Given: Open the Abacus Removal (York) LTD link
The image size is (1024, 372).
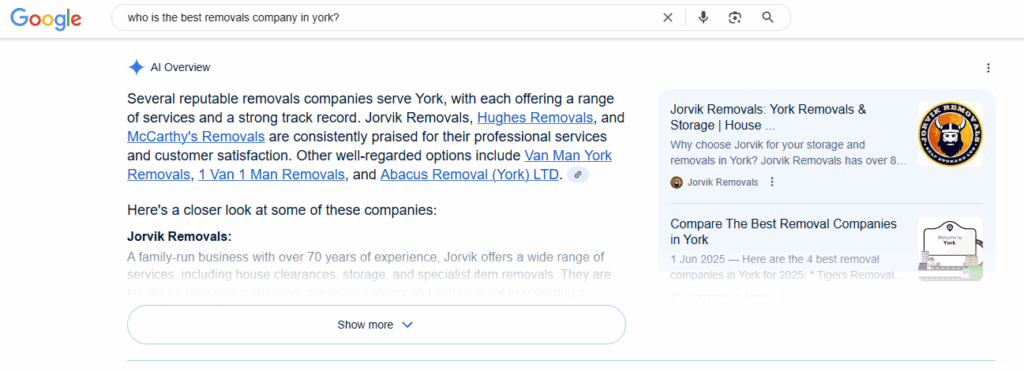Looking at the screenshot, I should [470, 175].
